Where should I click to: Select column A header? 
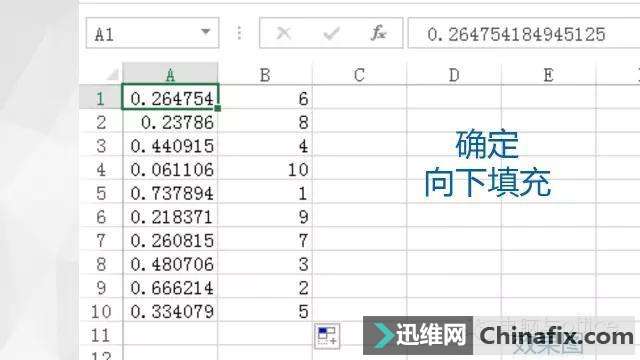point(170,74)
